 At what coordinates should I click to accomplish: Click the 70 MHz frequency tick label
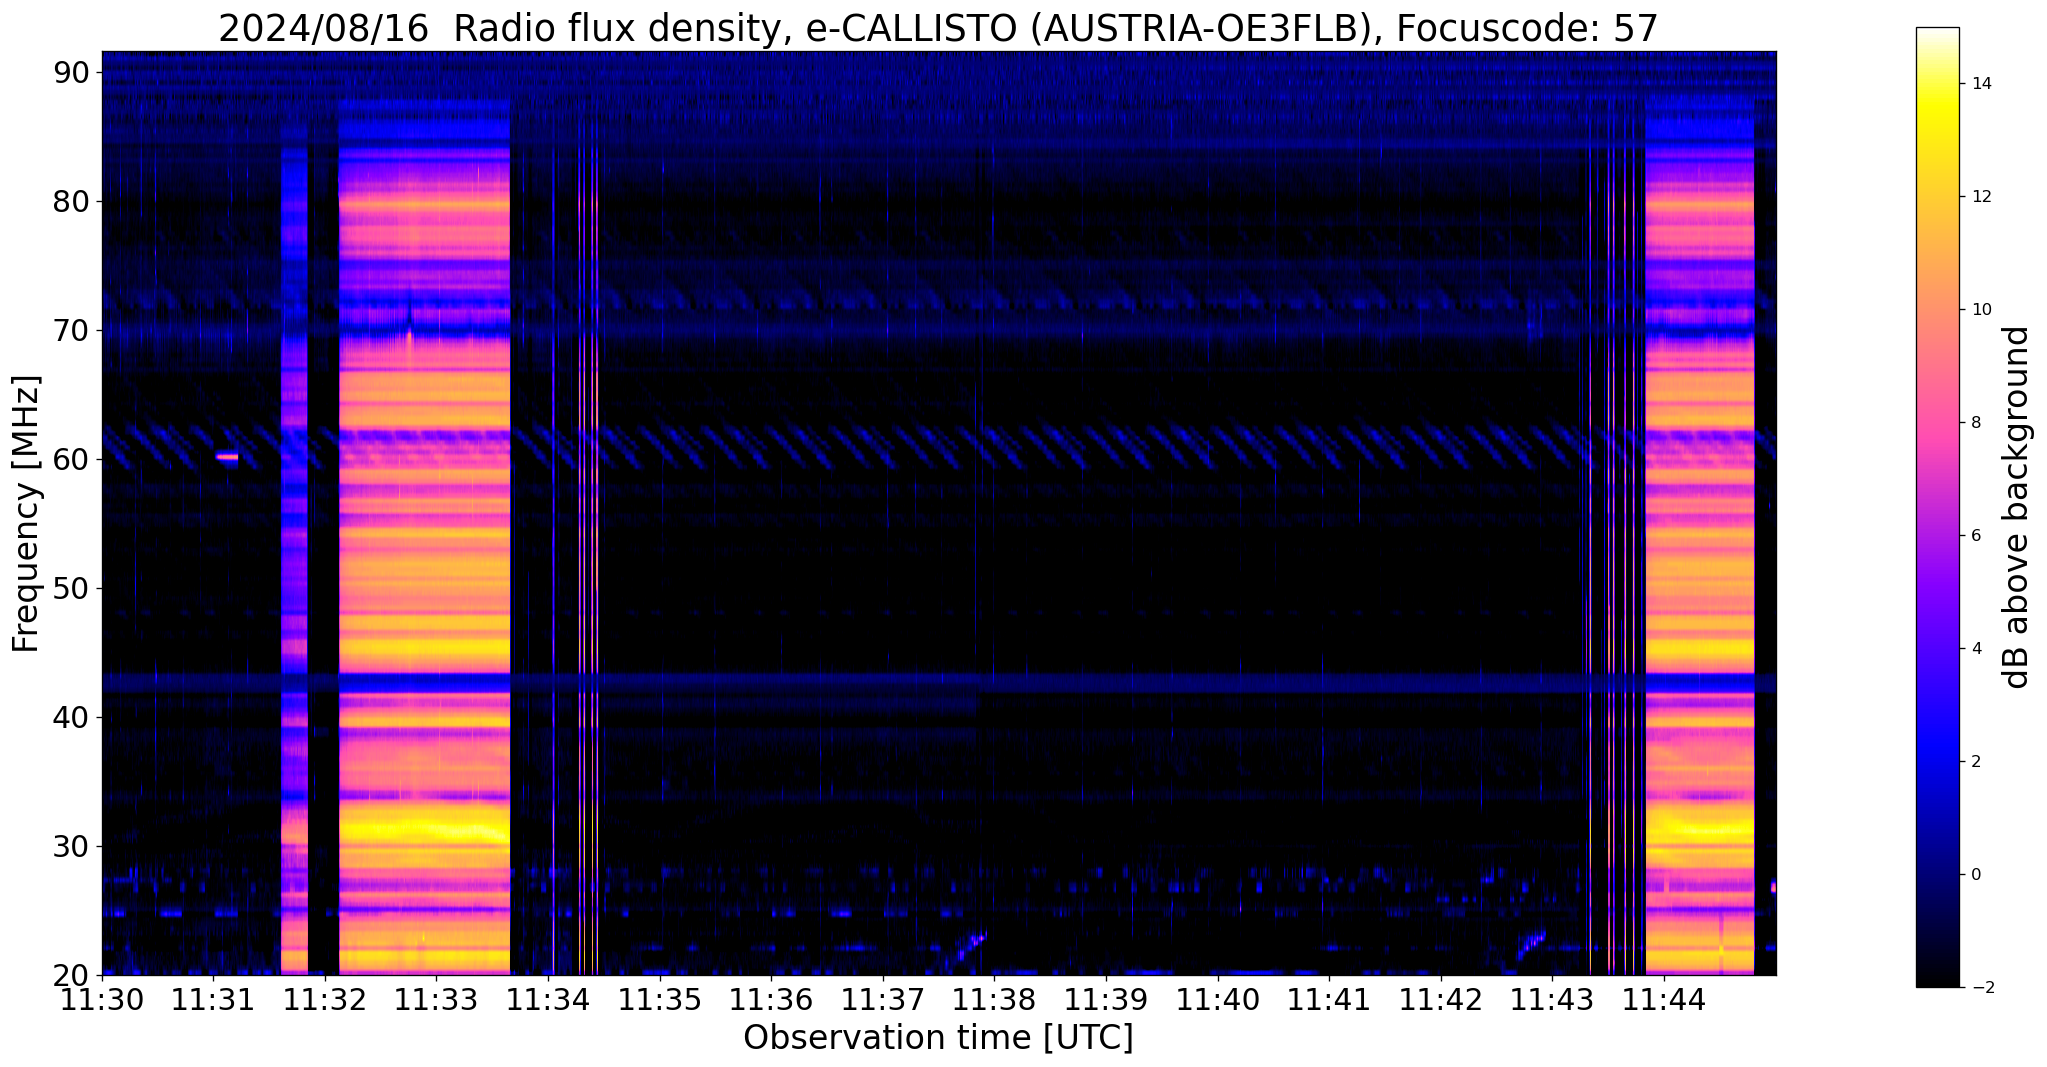[x=72, y=330]
